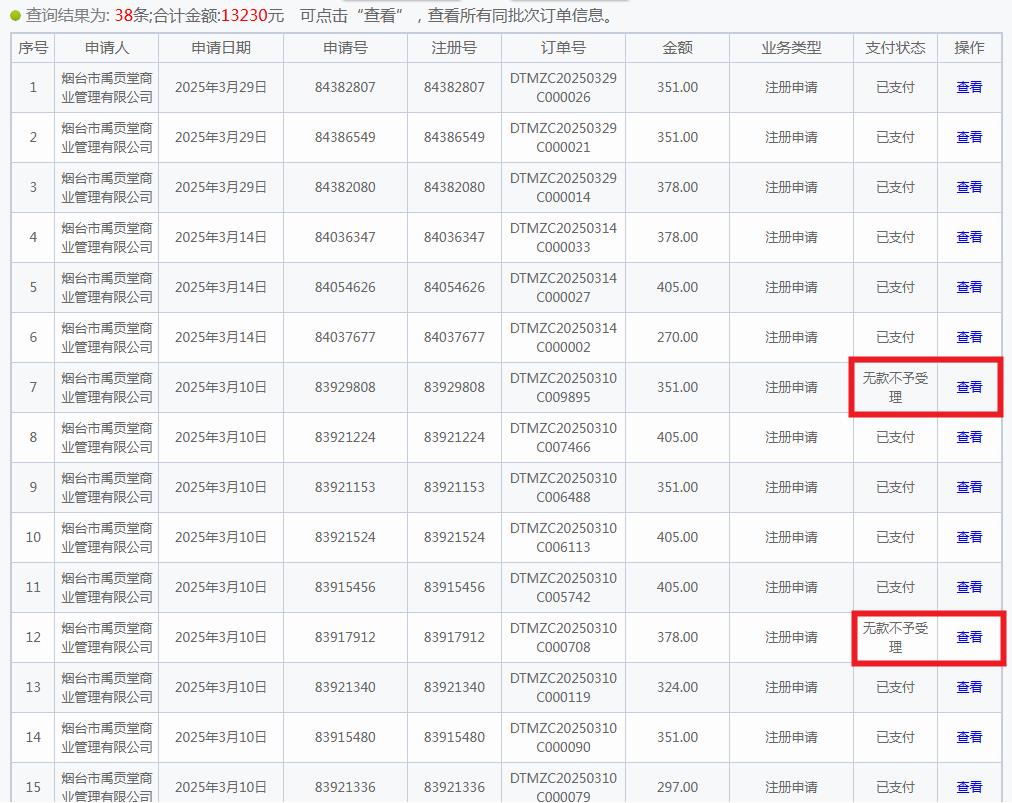Screen dimensions: 1012x803
Task: Select order number DTMZC20250314C000027
Action: (563, 287)
